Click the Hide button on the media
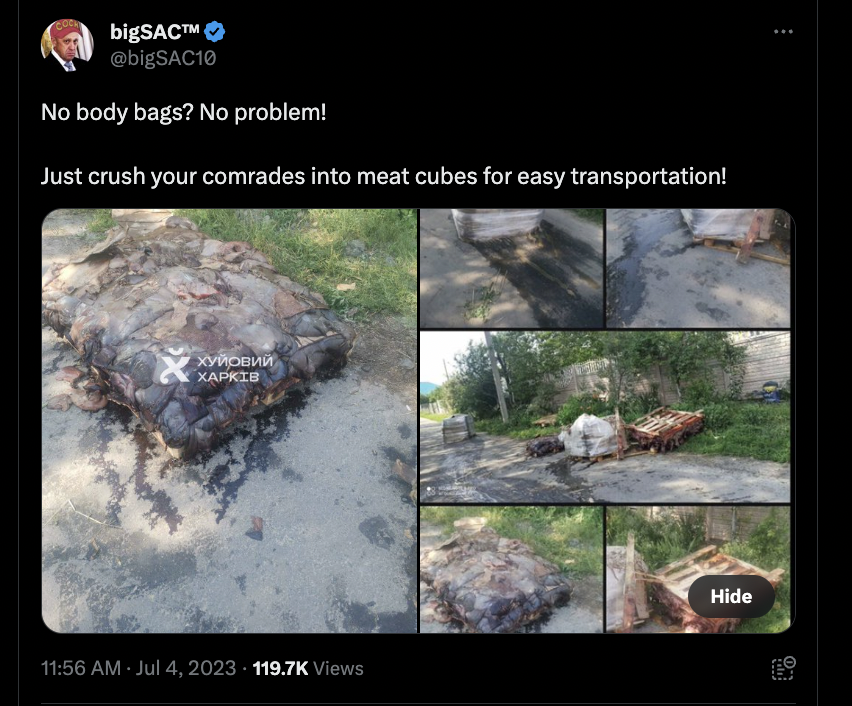 click(731, 596)
